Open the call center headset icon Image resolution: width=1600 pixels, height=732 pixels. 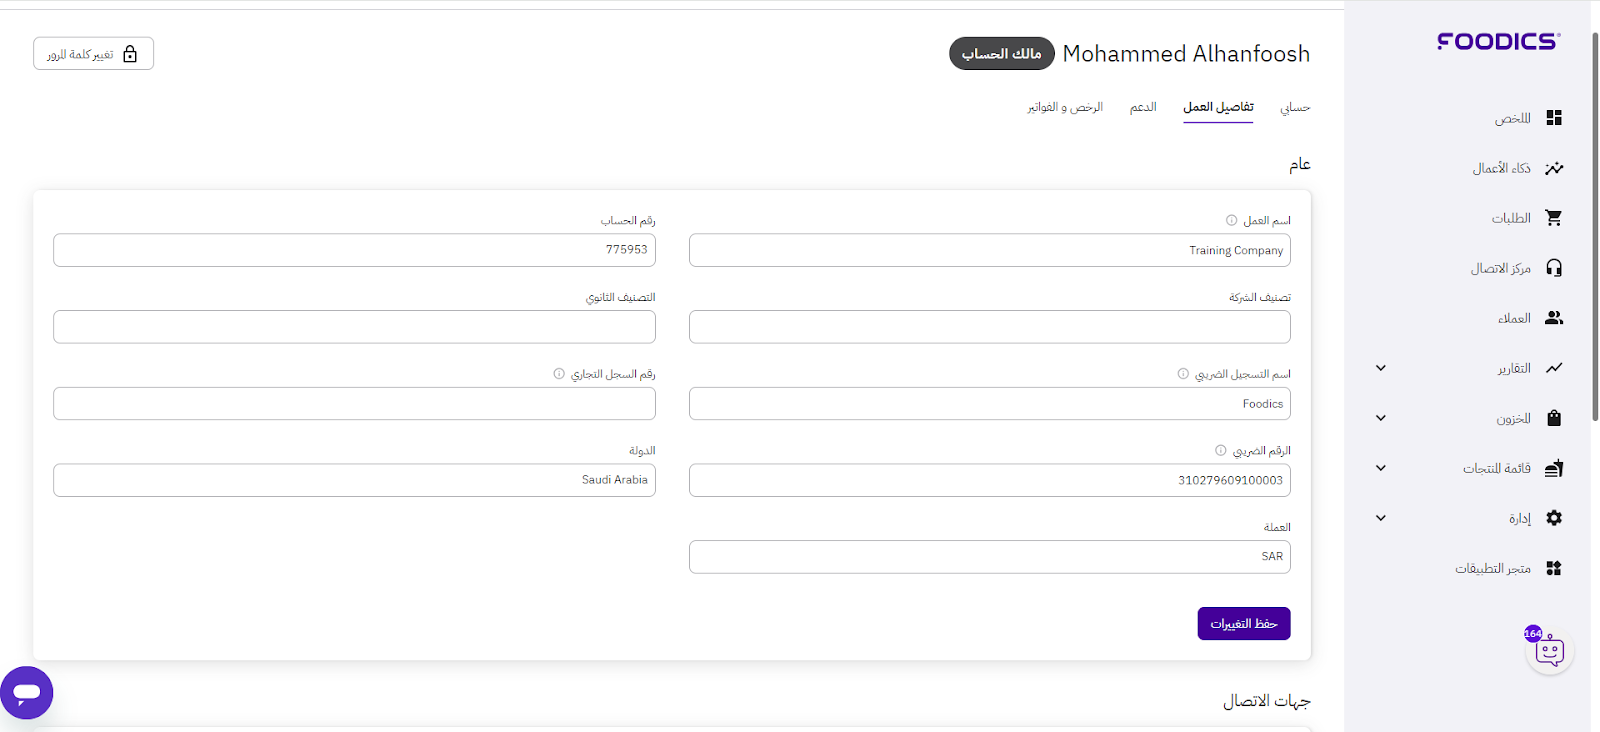tap(1553, 268)
